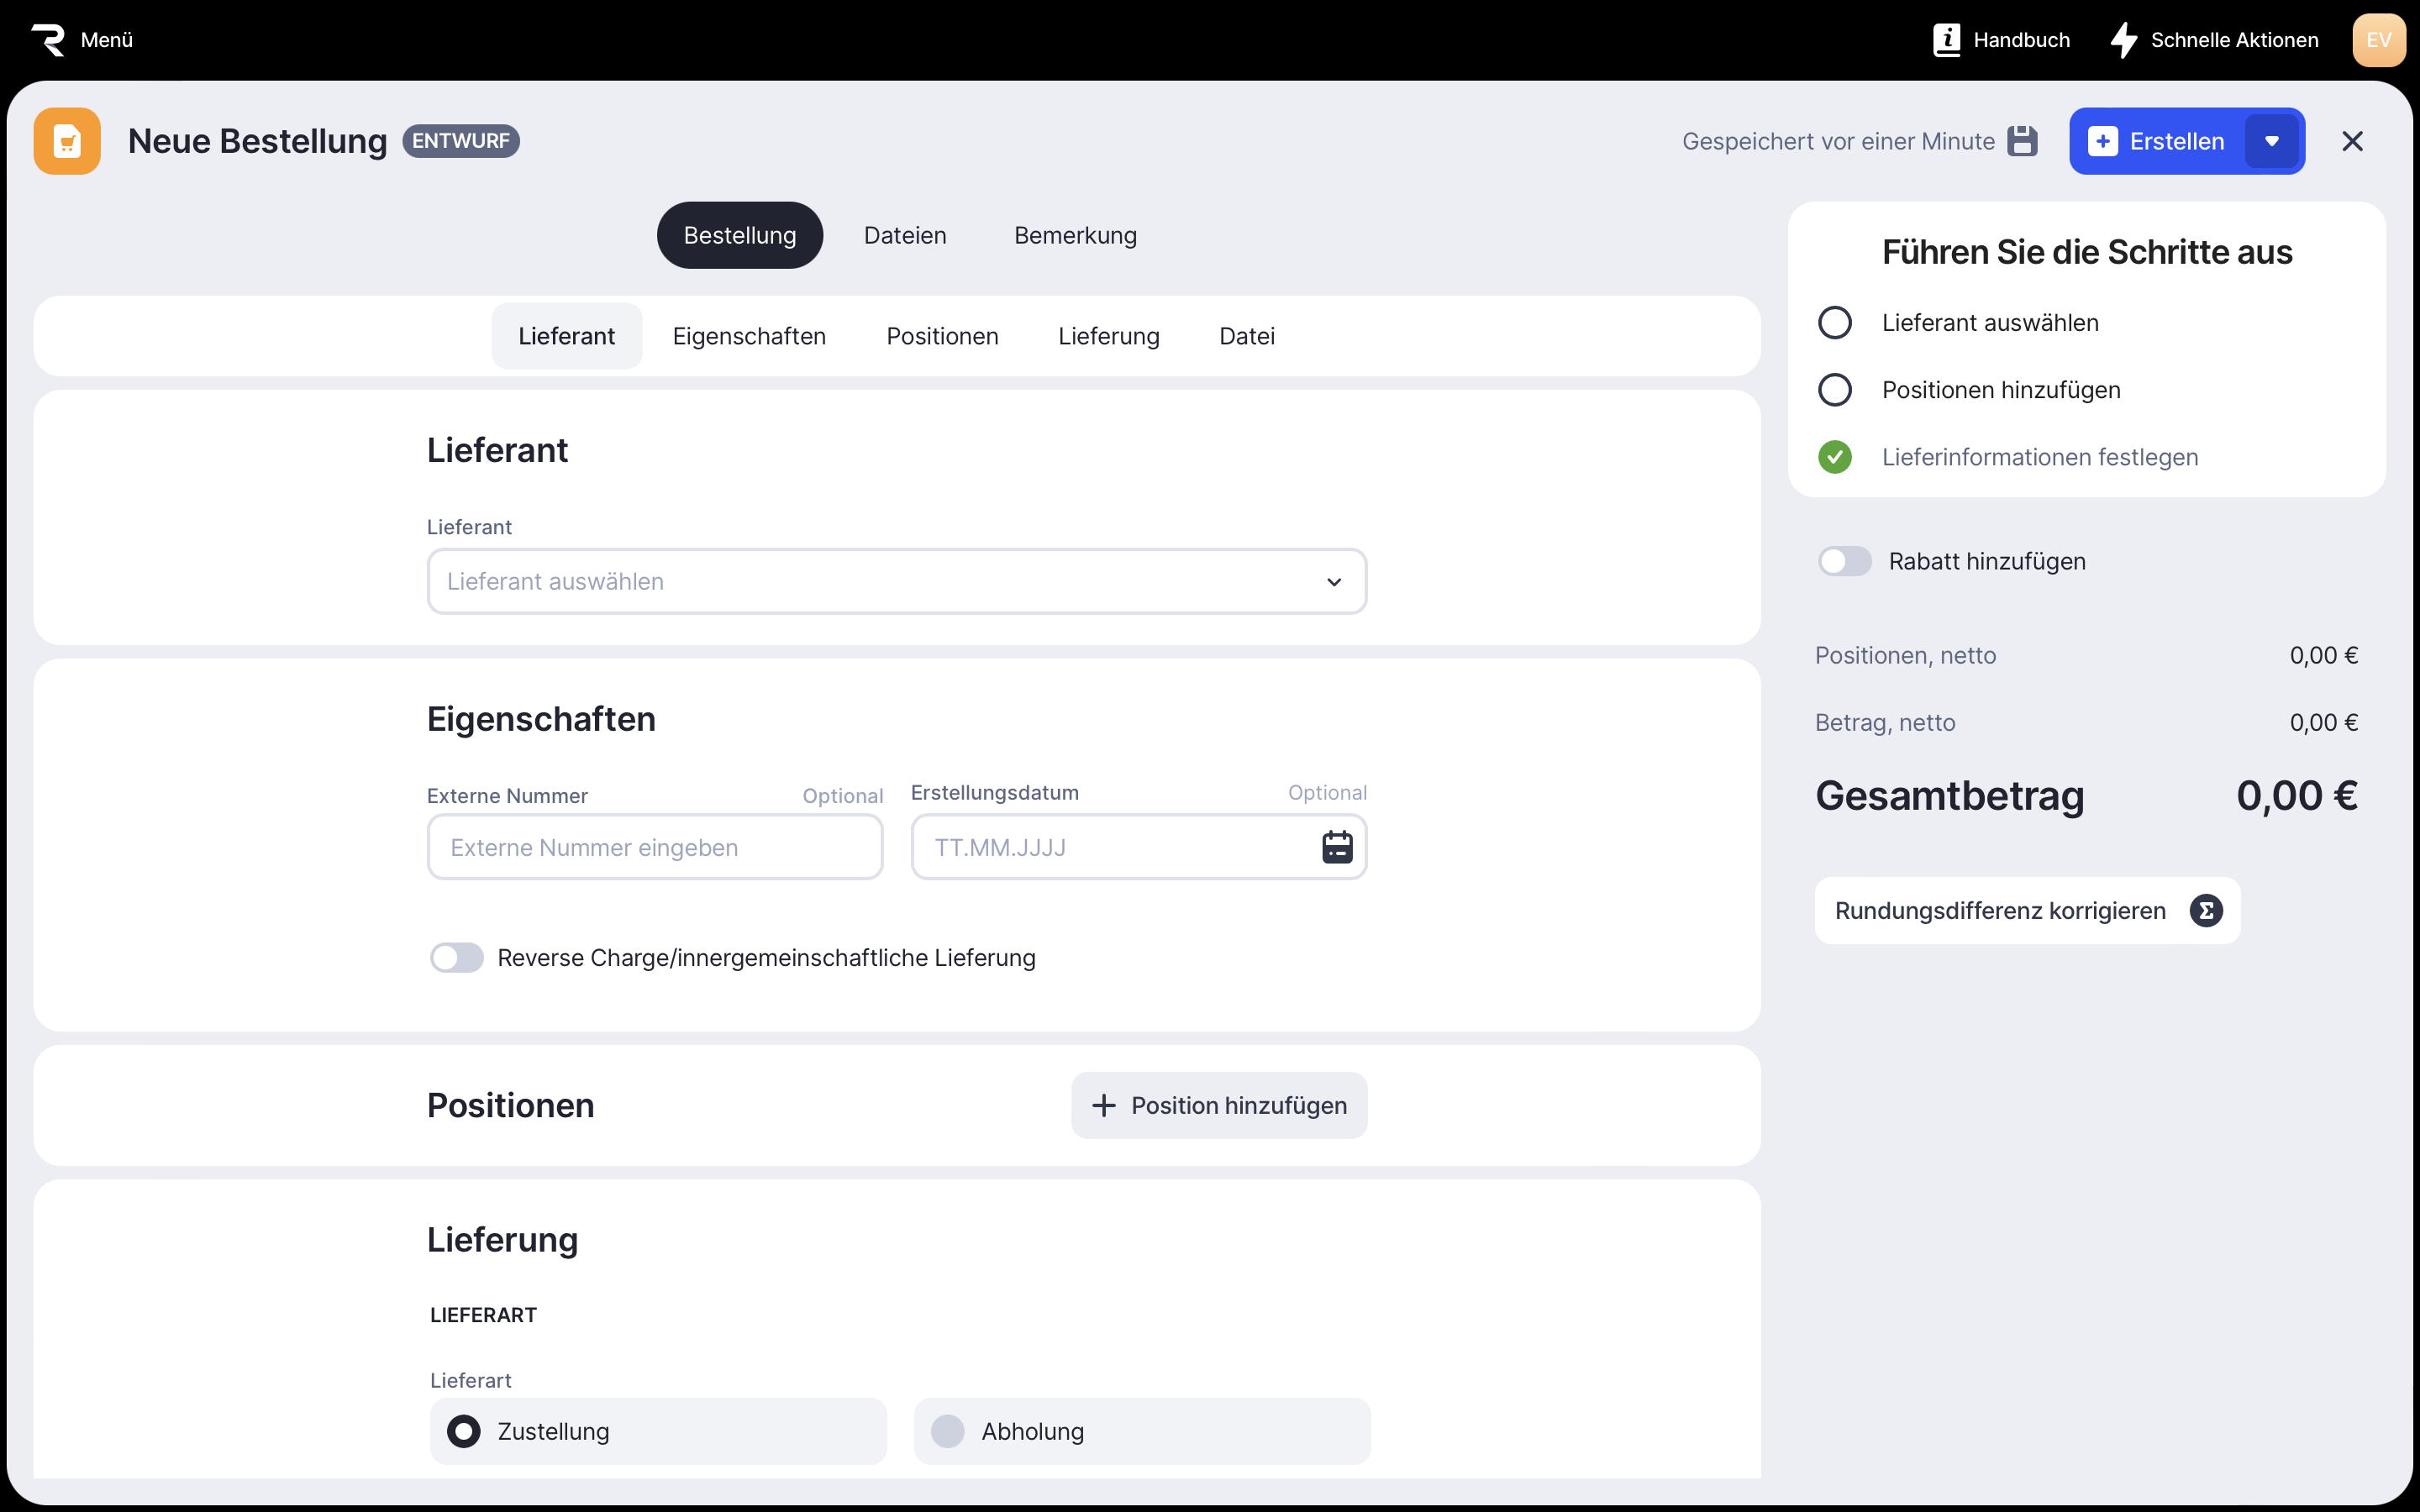The height and width of the screenshot is (1512, 2420).
Task: Select the Zustellung delivery option
Action: [464, 1431]
